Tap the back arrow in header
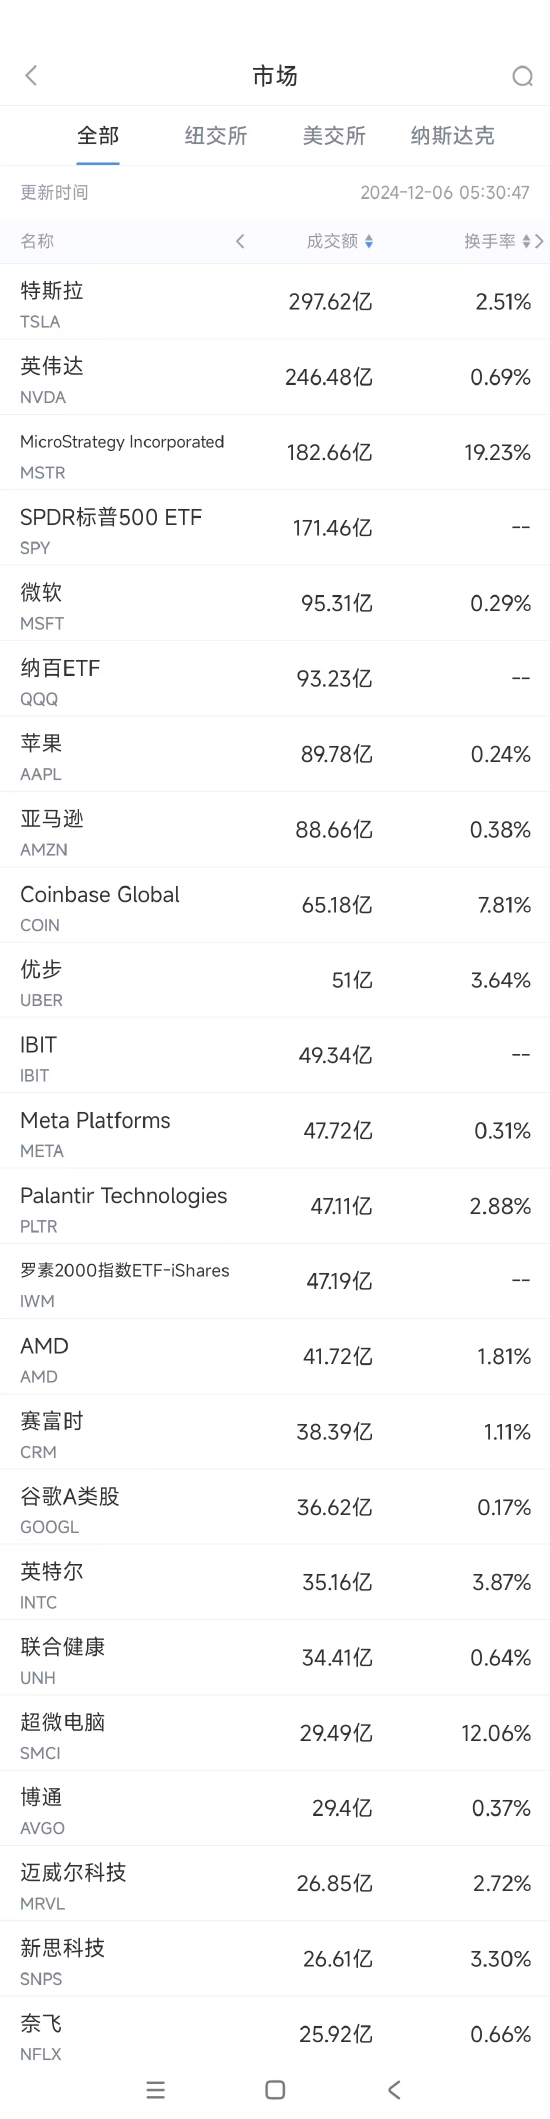 [31, 76]
